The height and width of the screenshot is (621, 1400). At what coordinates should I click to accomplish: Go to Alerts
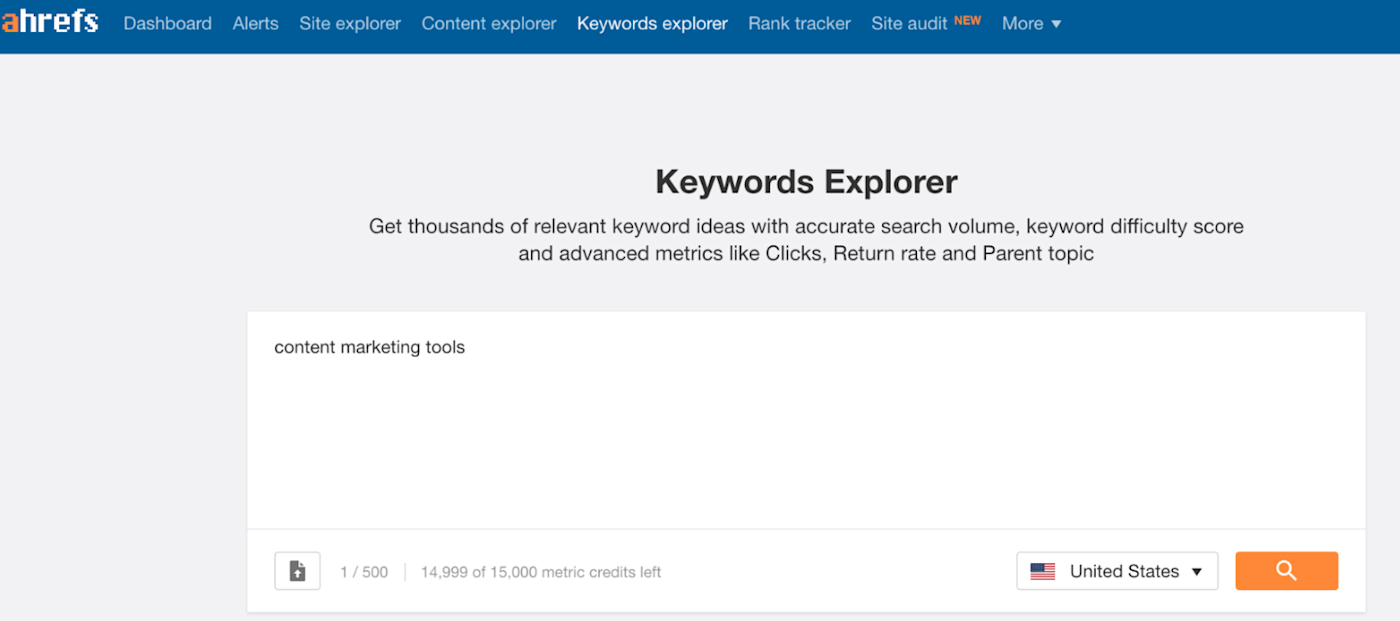coord(256,23)
